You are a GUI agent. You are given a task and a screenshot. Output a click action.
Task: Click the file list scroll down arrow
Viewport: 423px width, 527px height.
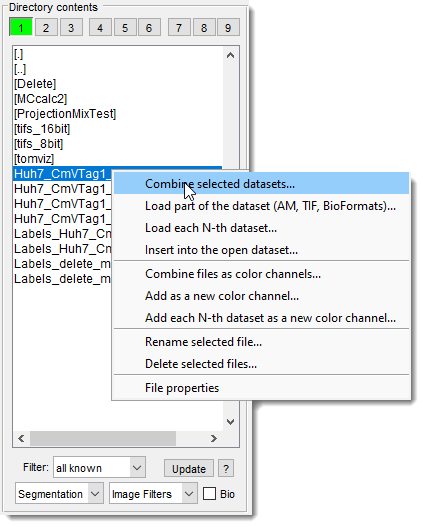click(x=230, y=421)
